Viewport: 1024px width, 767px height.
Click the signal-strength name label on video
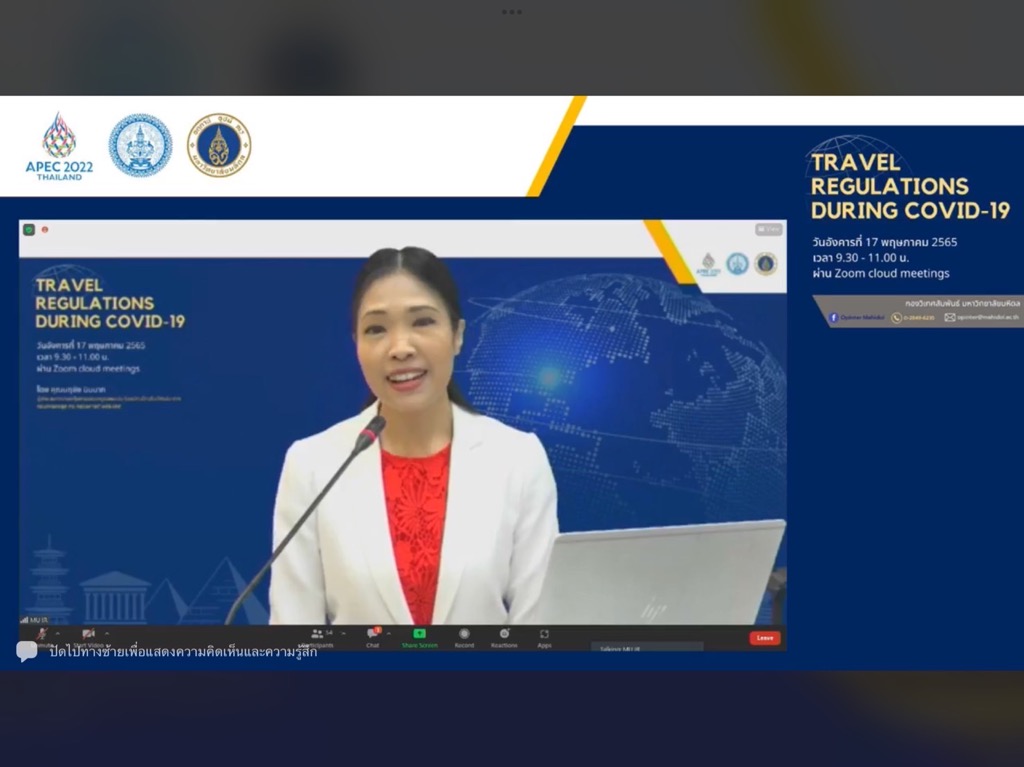34,619
